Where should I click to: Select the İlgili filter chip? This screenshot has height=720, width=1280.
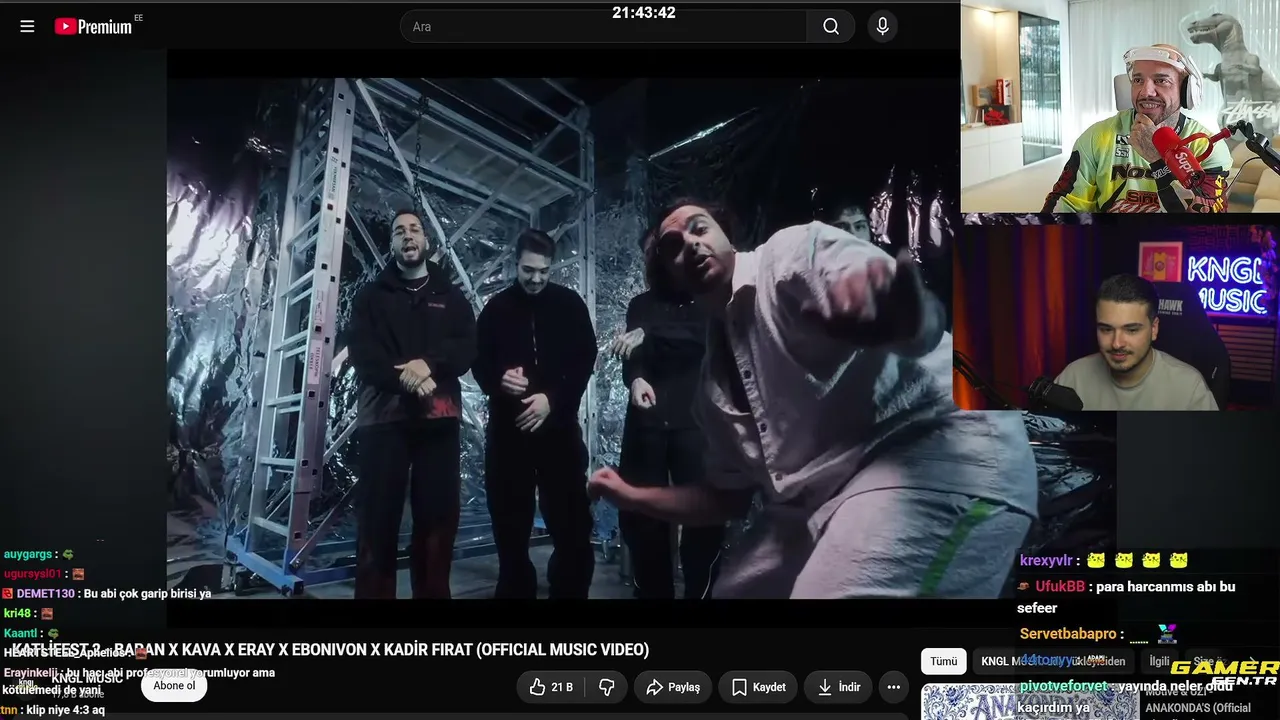click(x=1159, y=661)
